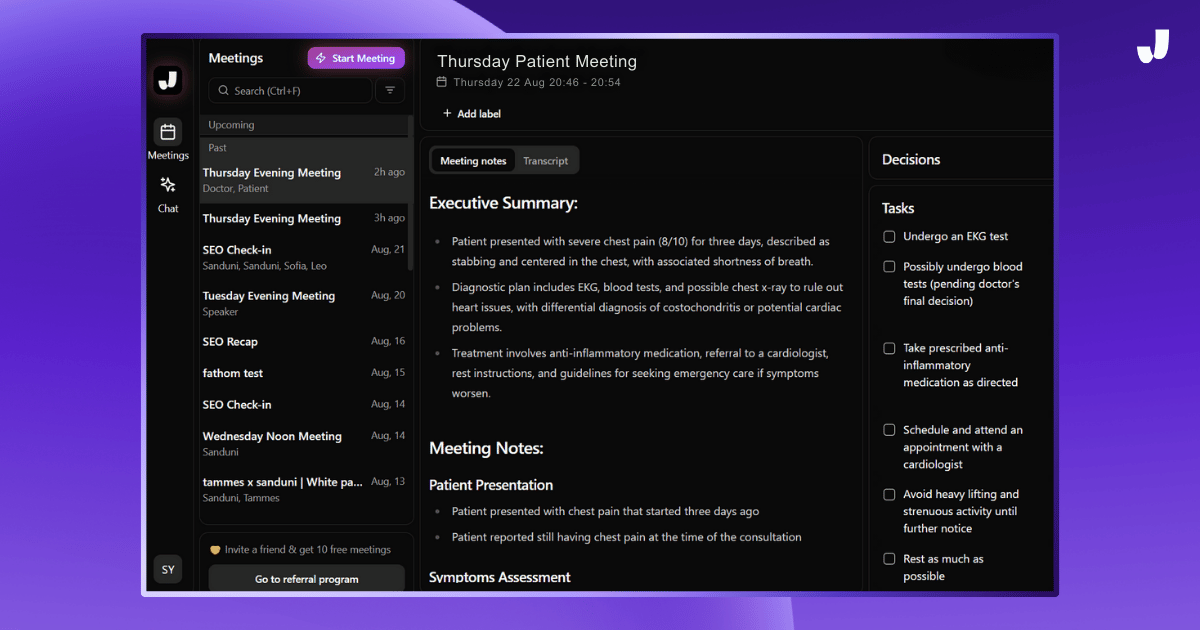Click the Thursday Patient Meeting title

pyautogui.click(x=537, y=61)
